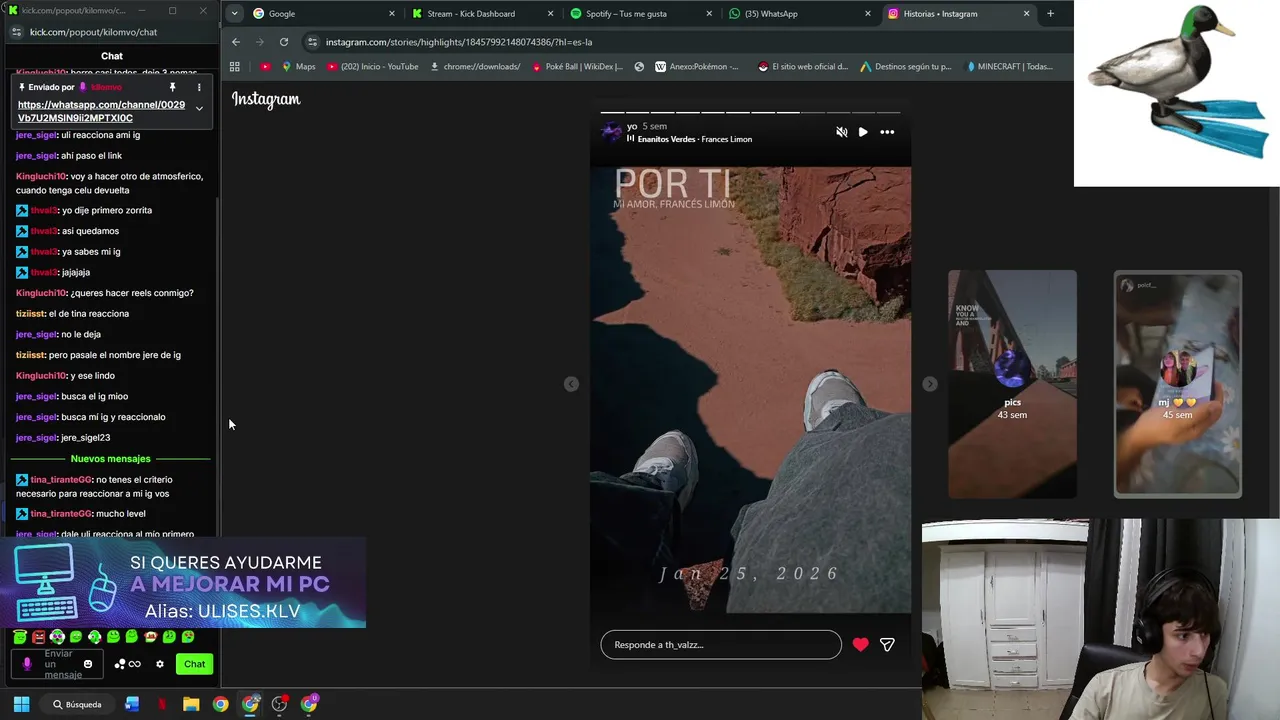Go back in the Instagram browser window
Screen dimensions: 1280x720
point(236,42)
